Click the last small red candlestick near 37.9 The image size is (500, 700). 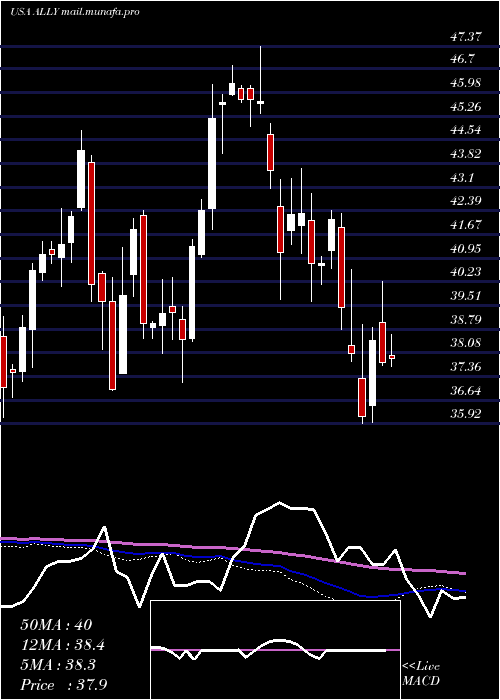pos(392,351)
